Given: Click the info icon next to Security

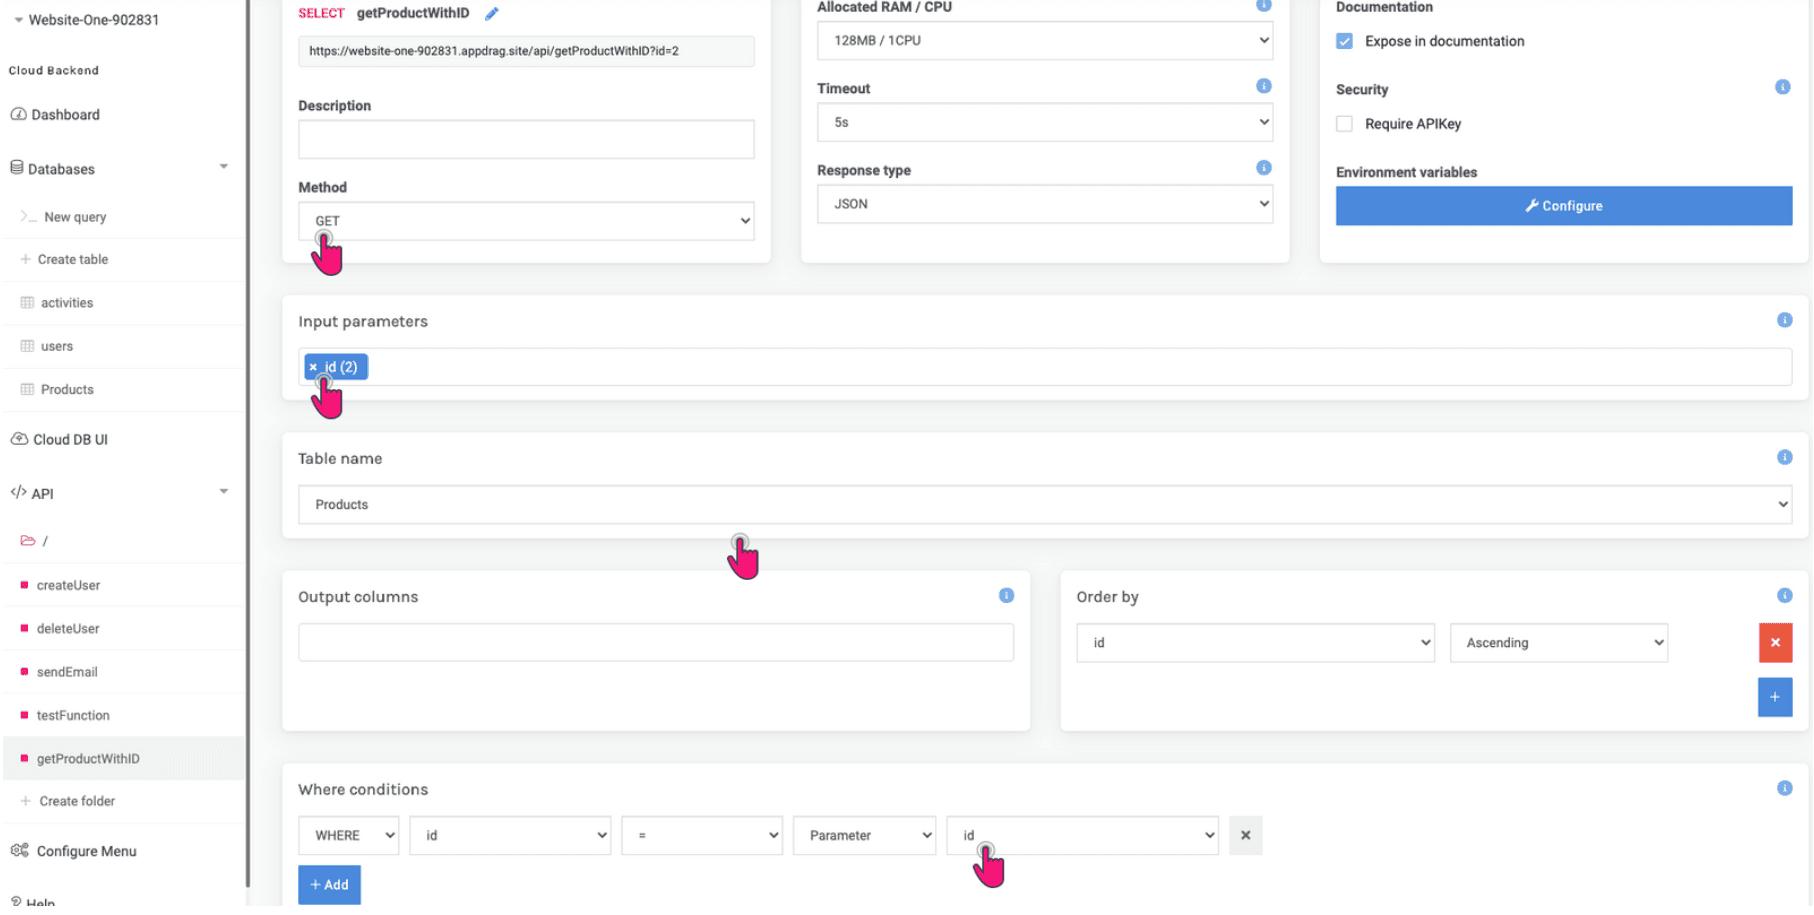Looking at the screenshot, I should [1783, 87].
